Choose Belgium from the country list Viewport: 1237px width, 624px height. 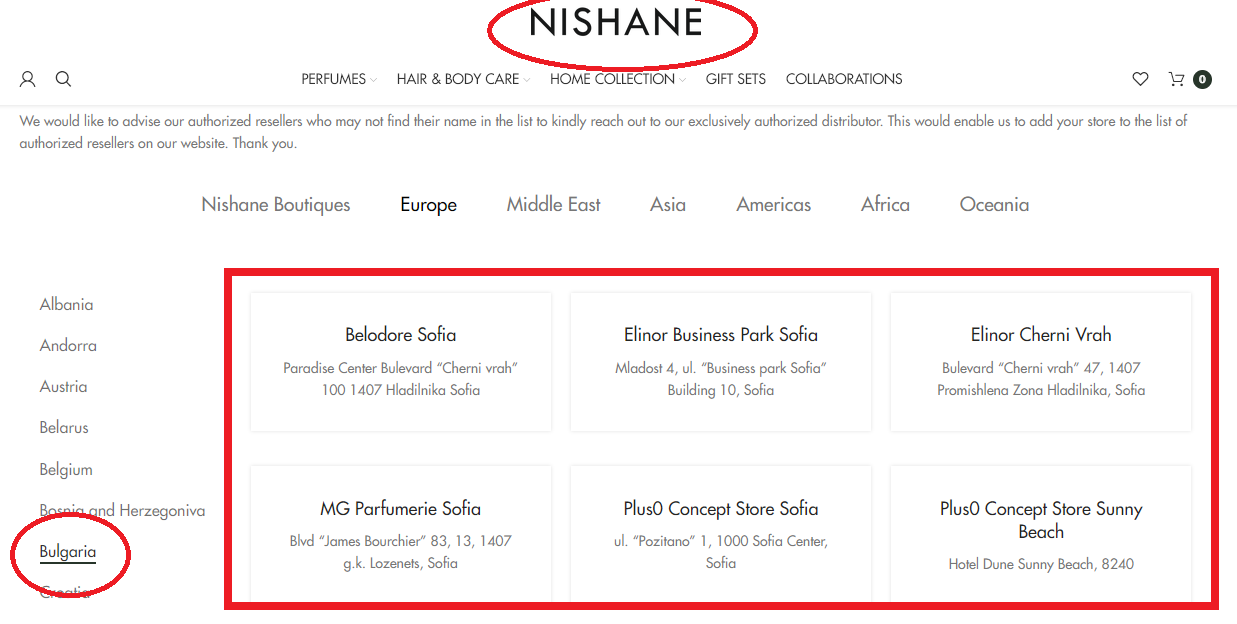coord(66,470)
